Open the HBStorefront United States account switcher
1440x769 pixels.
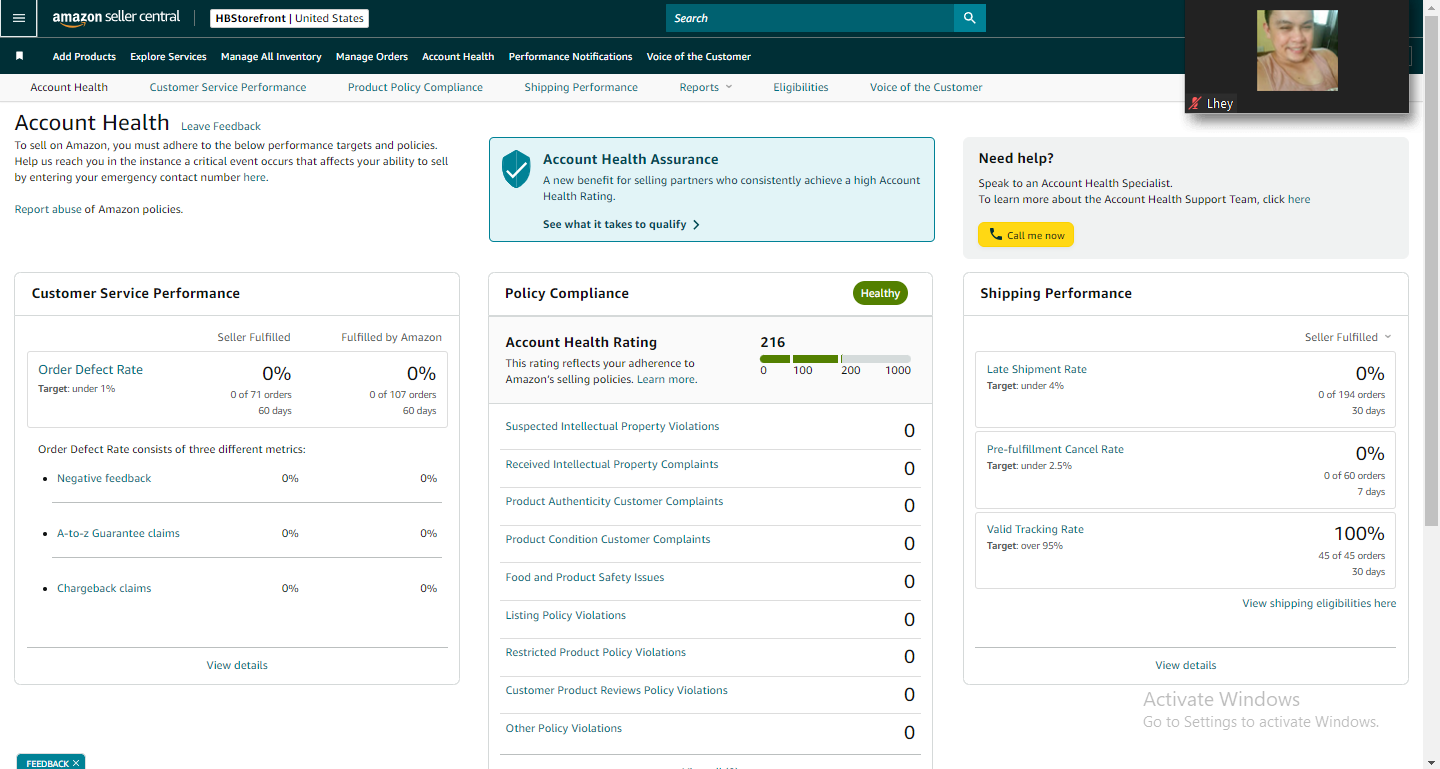point(290,18)
